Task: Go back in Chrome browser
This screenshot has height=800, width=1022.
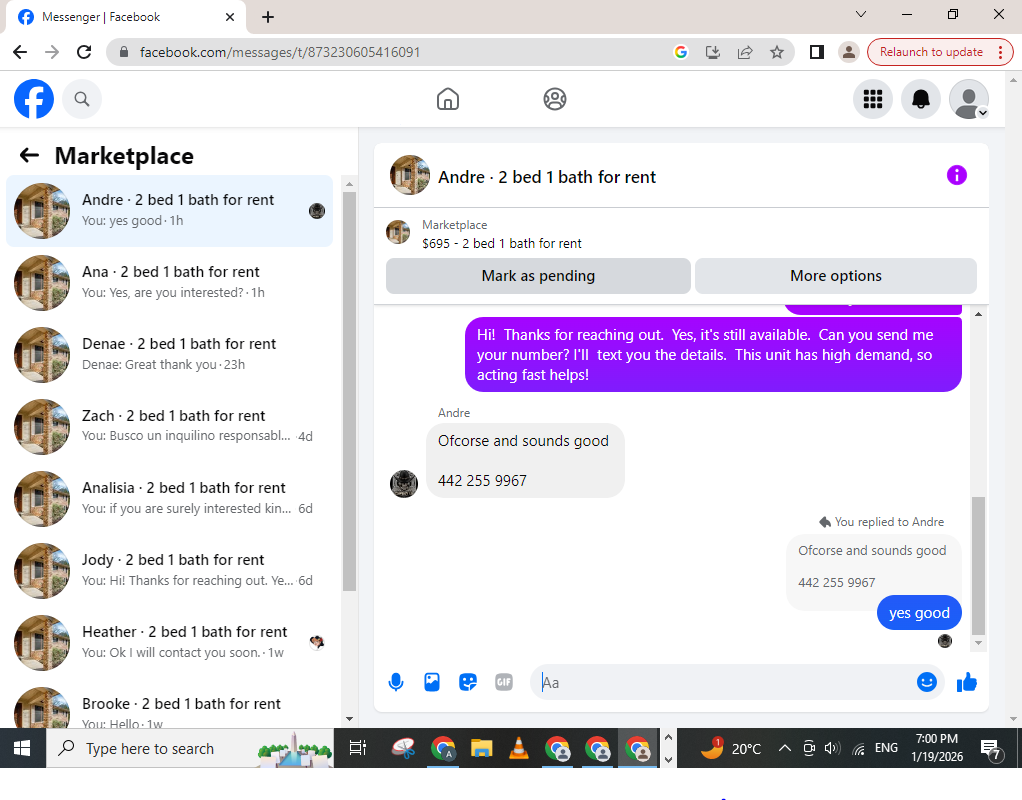Action: (x=20, y=52)
